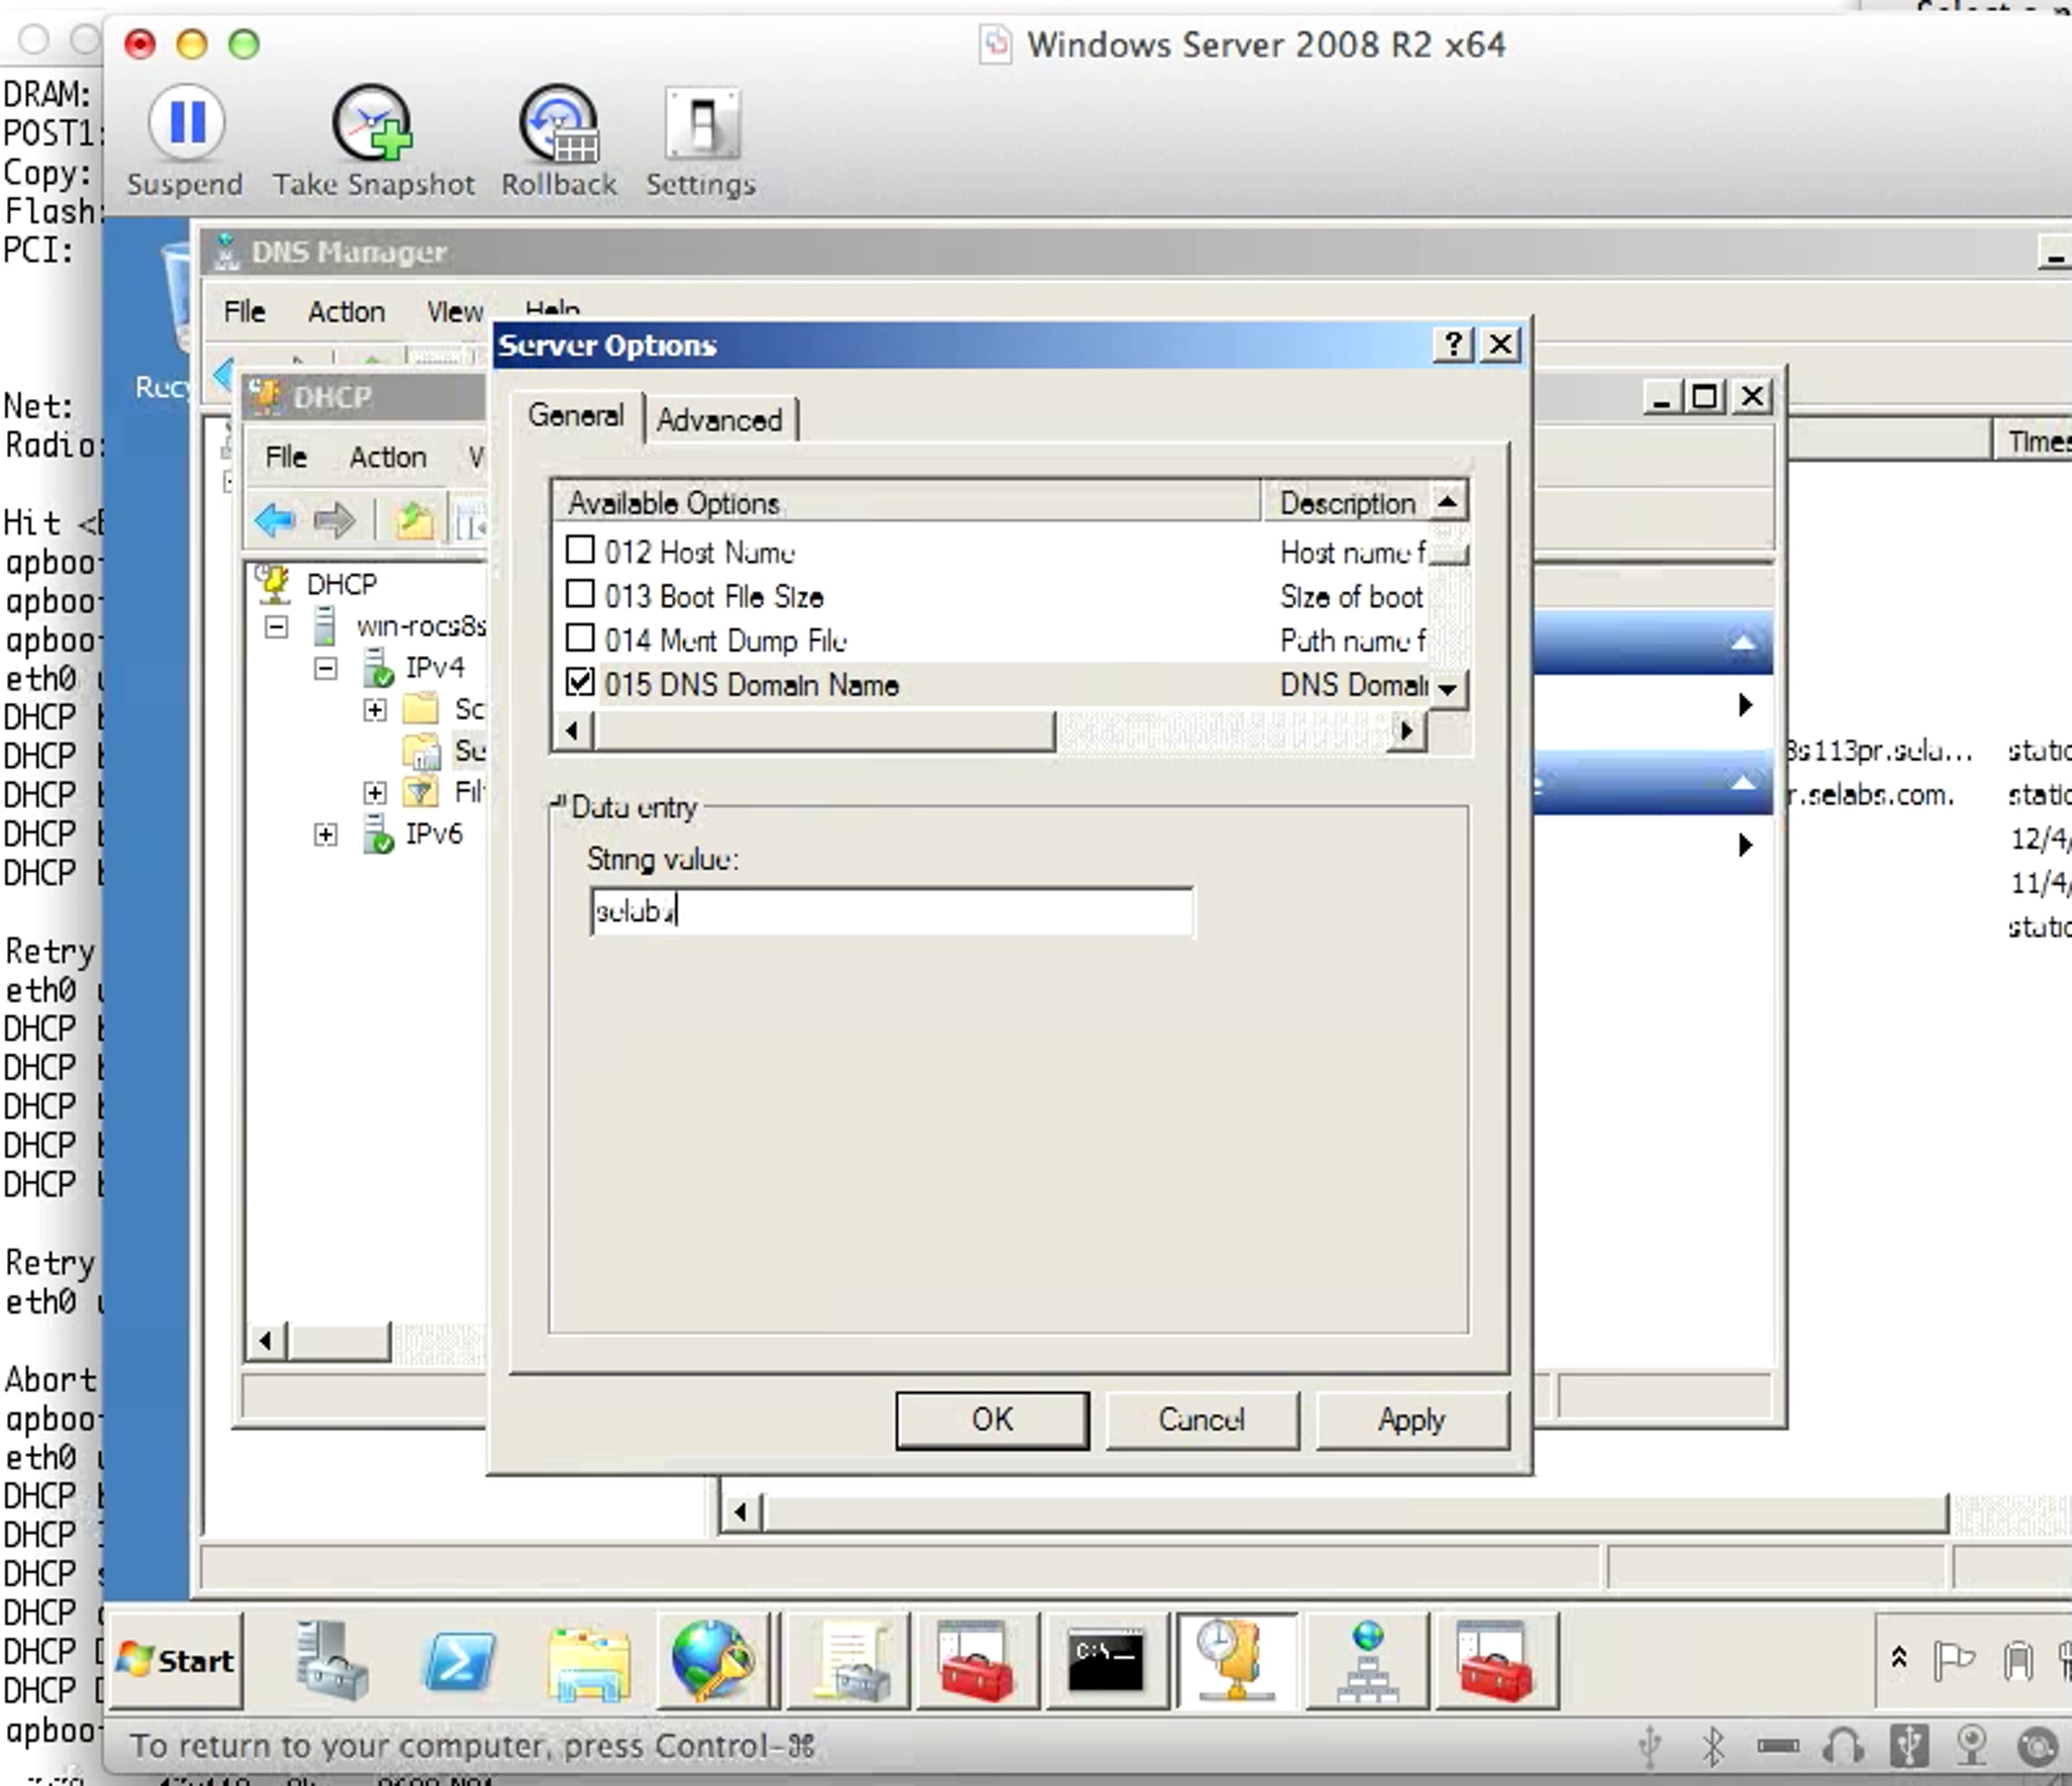Screen dimensions: 2072x1786
Task: Open the network globe taskbar icon
Action: click(x=1367, y=1660)
